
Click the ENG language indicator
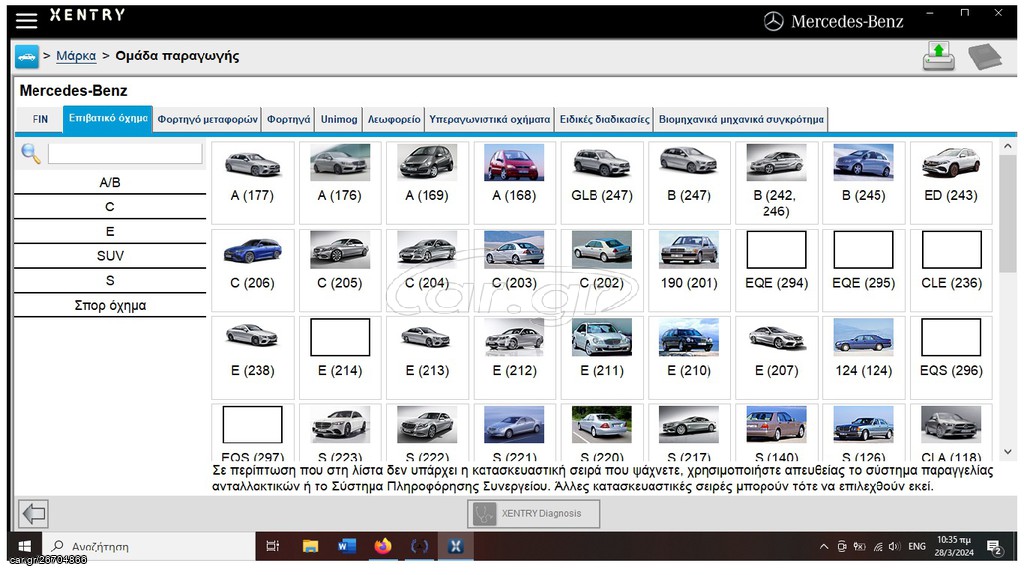917,546
